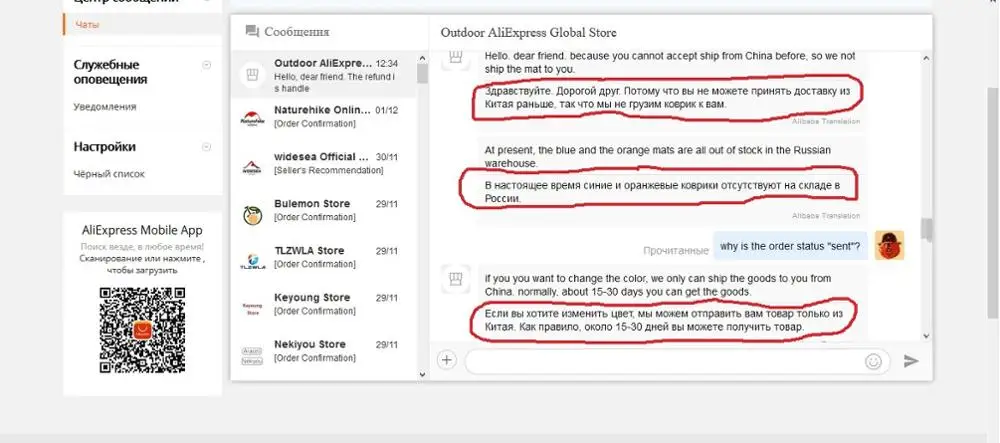Open Bulemon Store chat conversation
1000x443 pixels.
coord(323,210)
